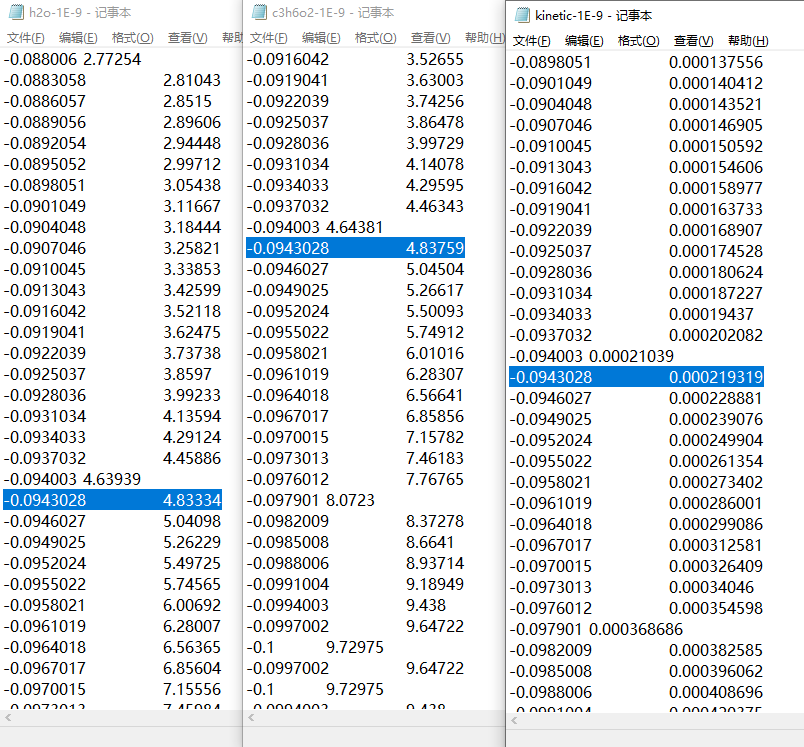Open 格式(O) menu in the h2o-1E-9 window
Image resolution: width=804 pixels, height=747 pixels.
coord(132,38)
